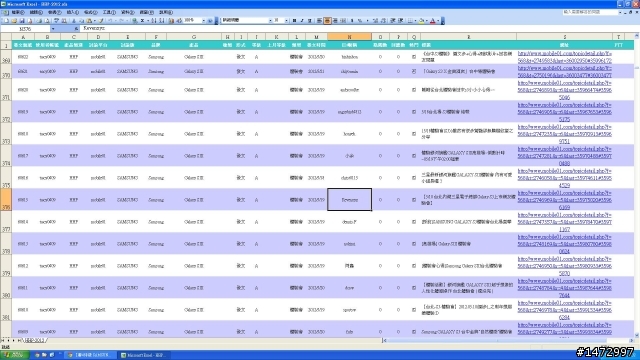Image resolution: width=640 pixels, height=360 pixels.
Task: Open the 檔案(F) File menu
Action: click(18, 13)
